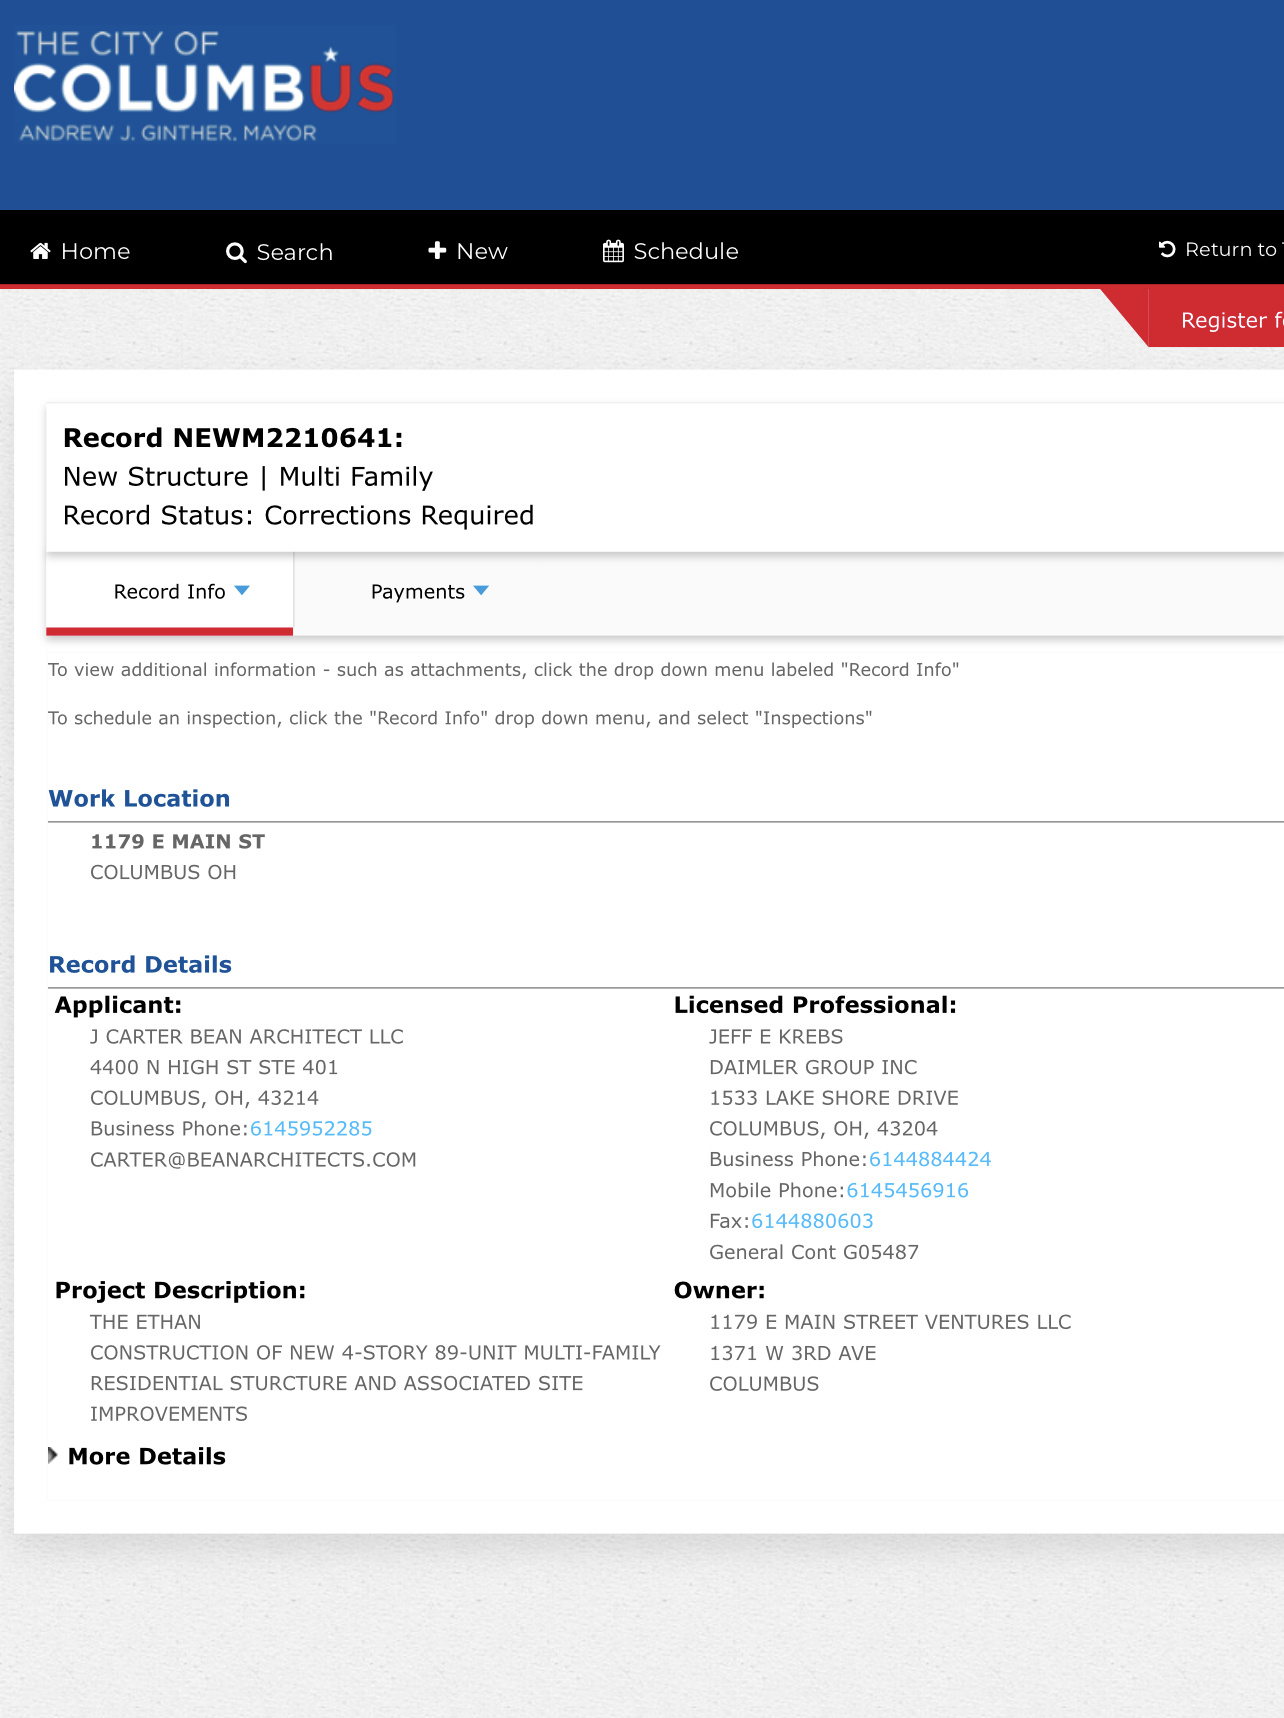Click the COLUMBUS OH work location line

[163, 872]
